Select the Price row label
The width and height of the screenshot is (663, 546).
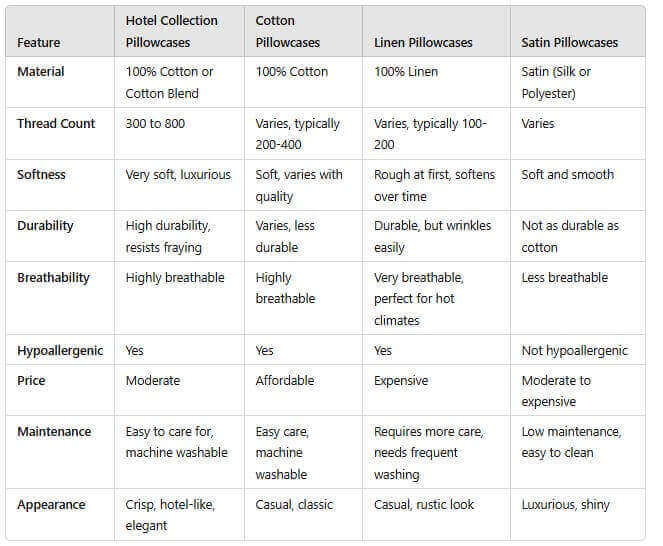31,380
